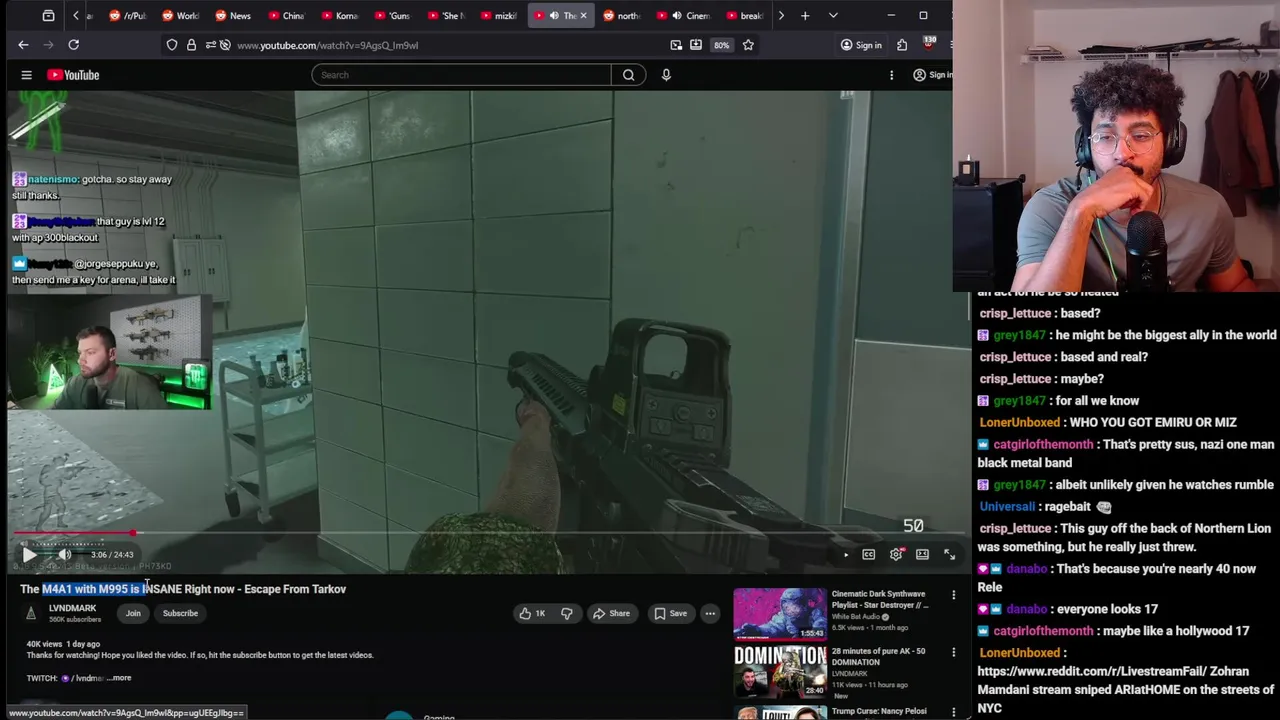Switch to the China YouTube tab
This screenshot has height=720, width=1280.
tap(287, 16)
